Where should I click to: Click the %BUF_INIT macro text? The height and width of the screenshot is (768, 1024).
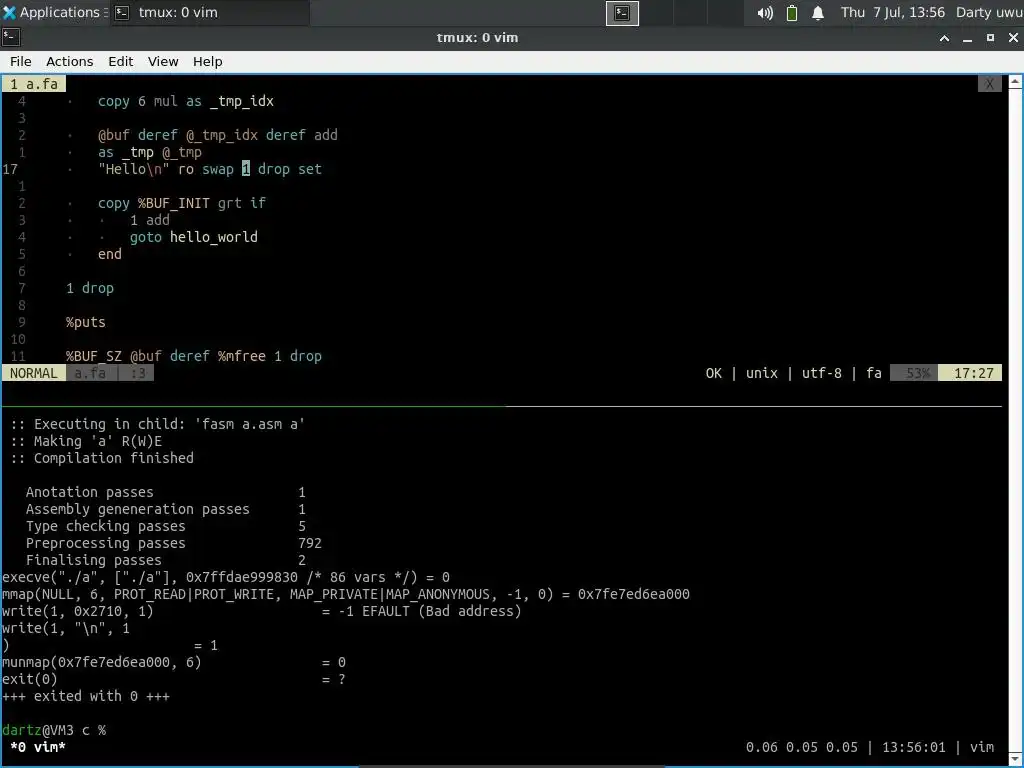pyautogui.click(x=174, y=203)
